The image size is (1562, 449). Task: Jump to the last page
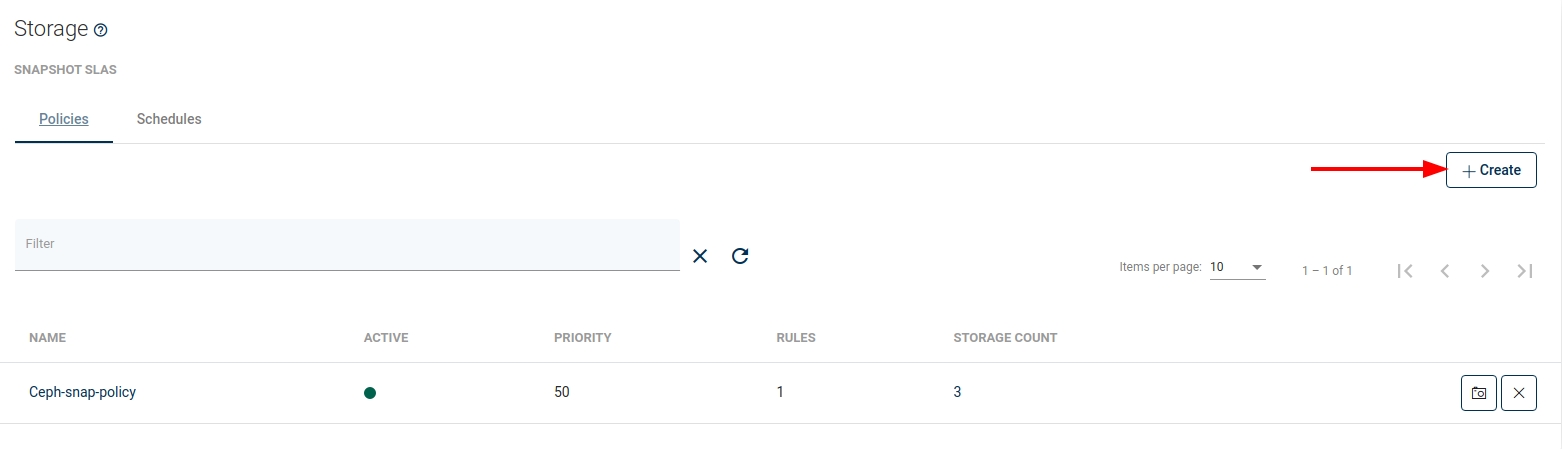click(1525, 270)
